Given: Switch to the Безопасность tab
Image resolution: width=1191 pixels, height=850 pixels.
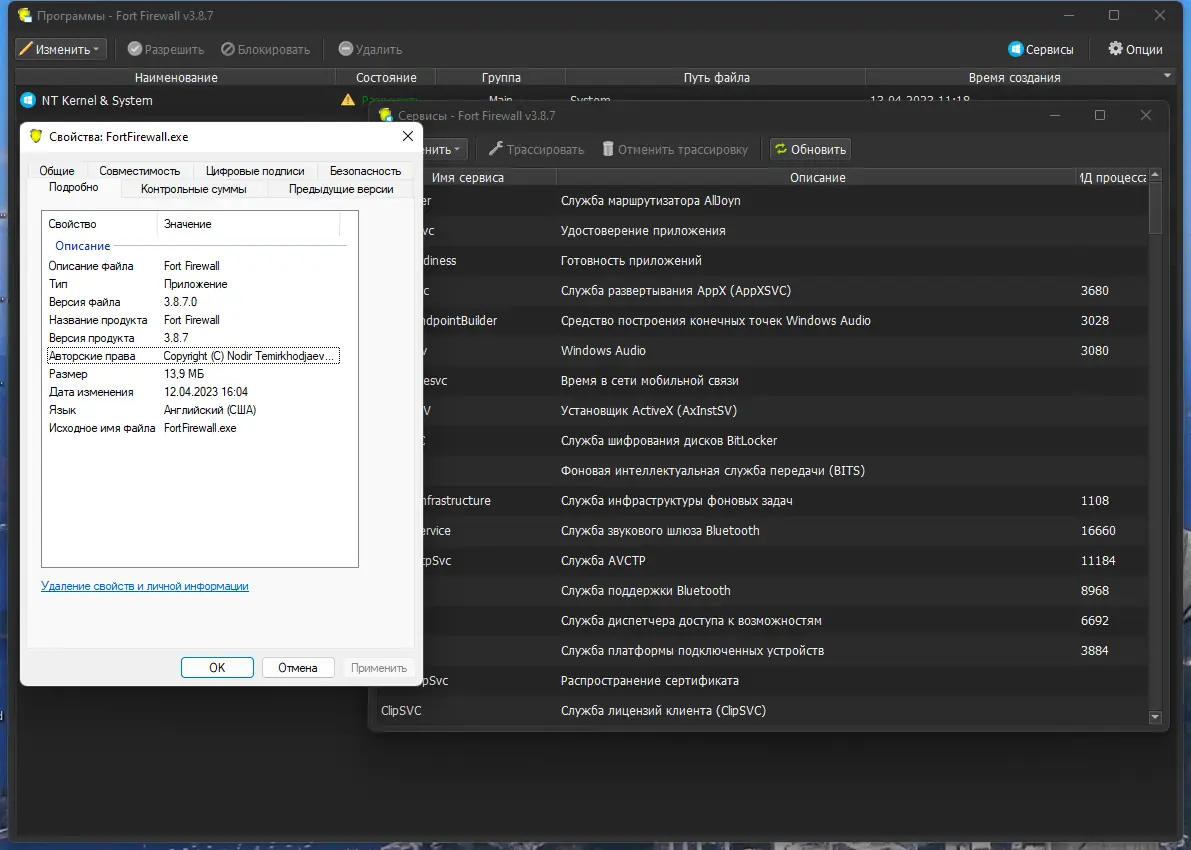Looking at the screenshot, I should [x=365, y=171].
